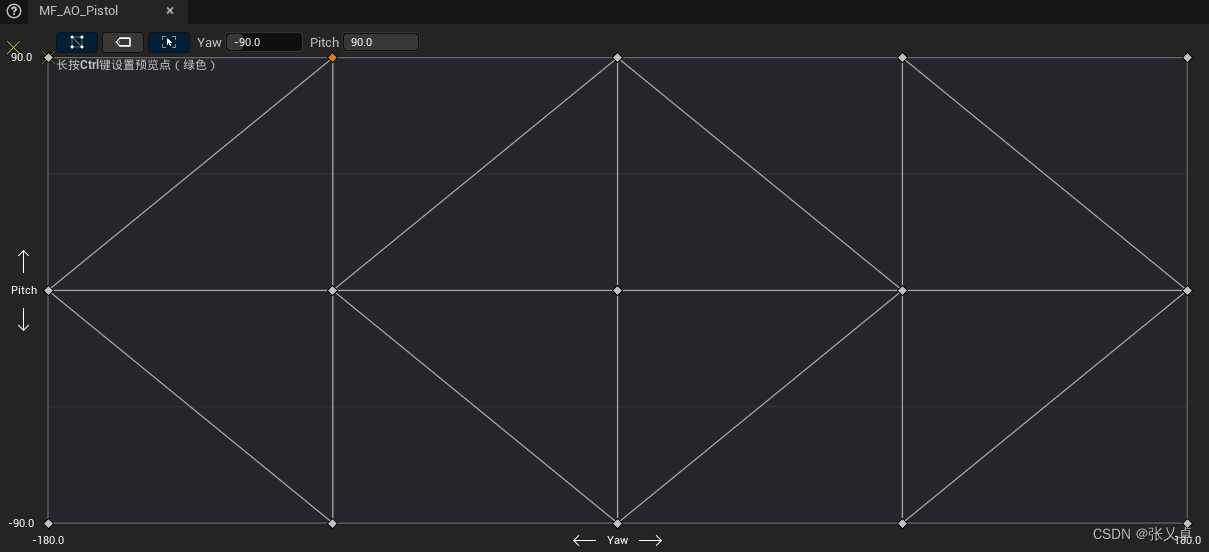The height and width of the screenshot is (552, 1209).
Task: Select the center sample at Yaw 0, Pitch 0
Action: point(617,291)
